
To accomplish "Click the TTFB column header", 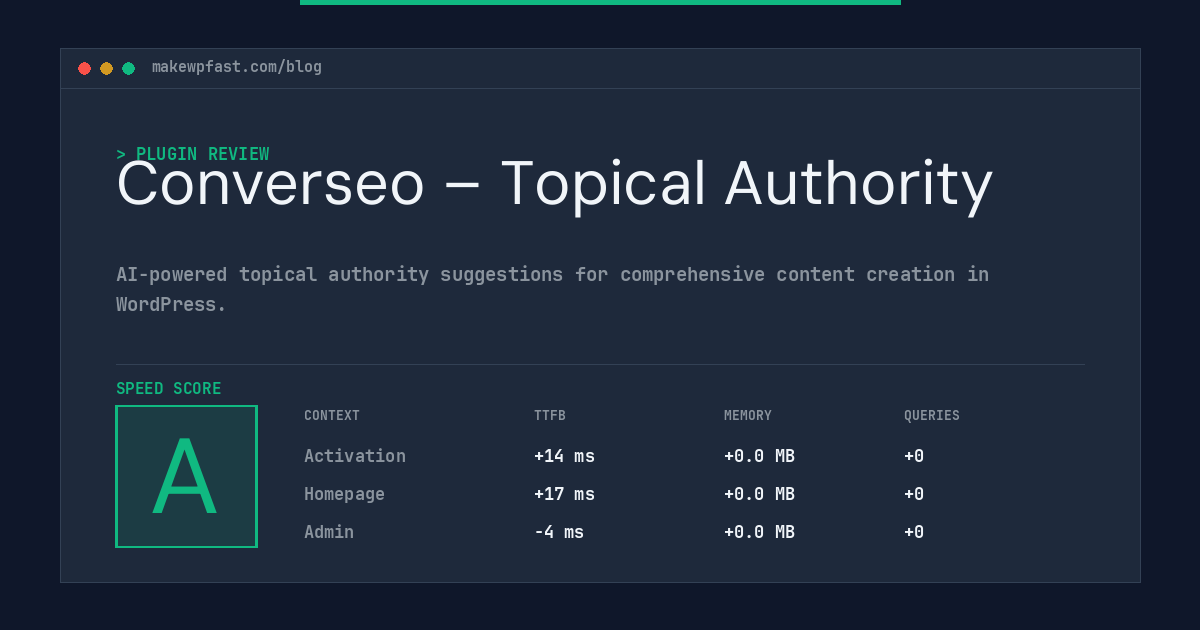I will tap(550, 416).
